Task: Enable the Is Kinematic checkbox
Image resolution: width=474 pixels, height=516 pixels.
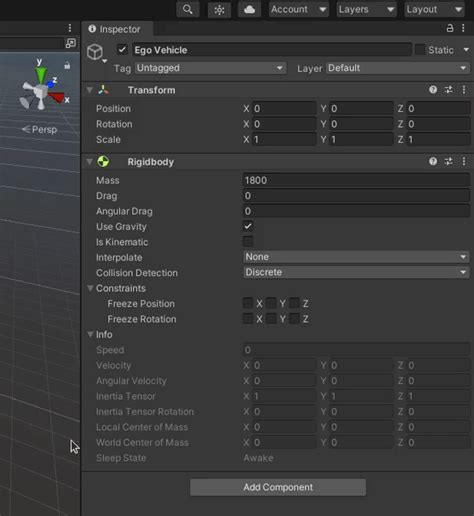Action: point(248,242)
